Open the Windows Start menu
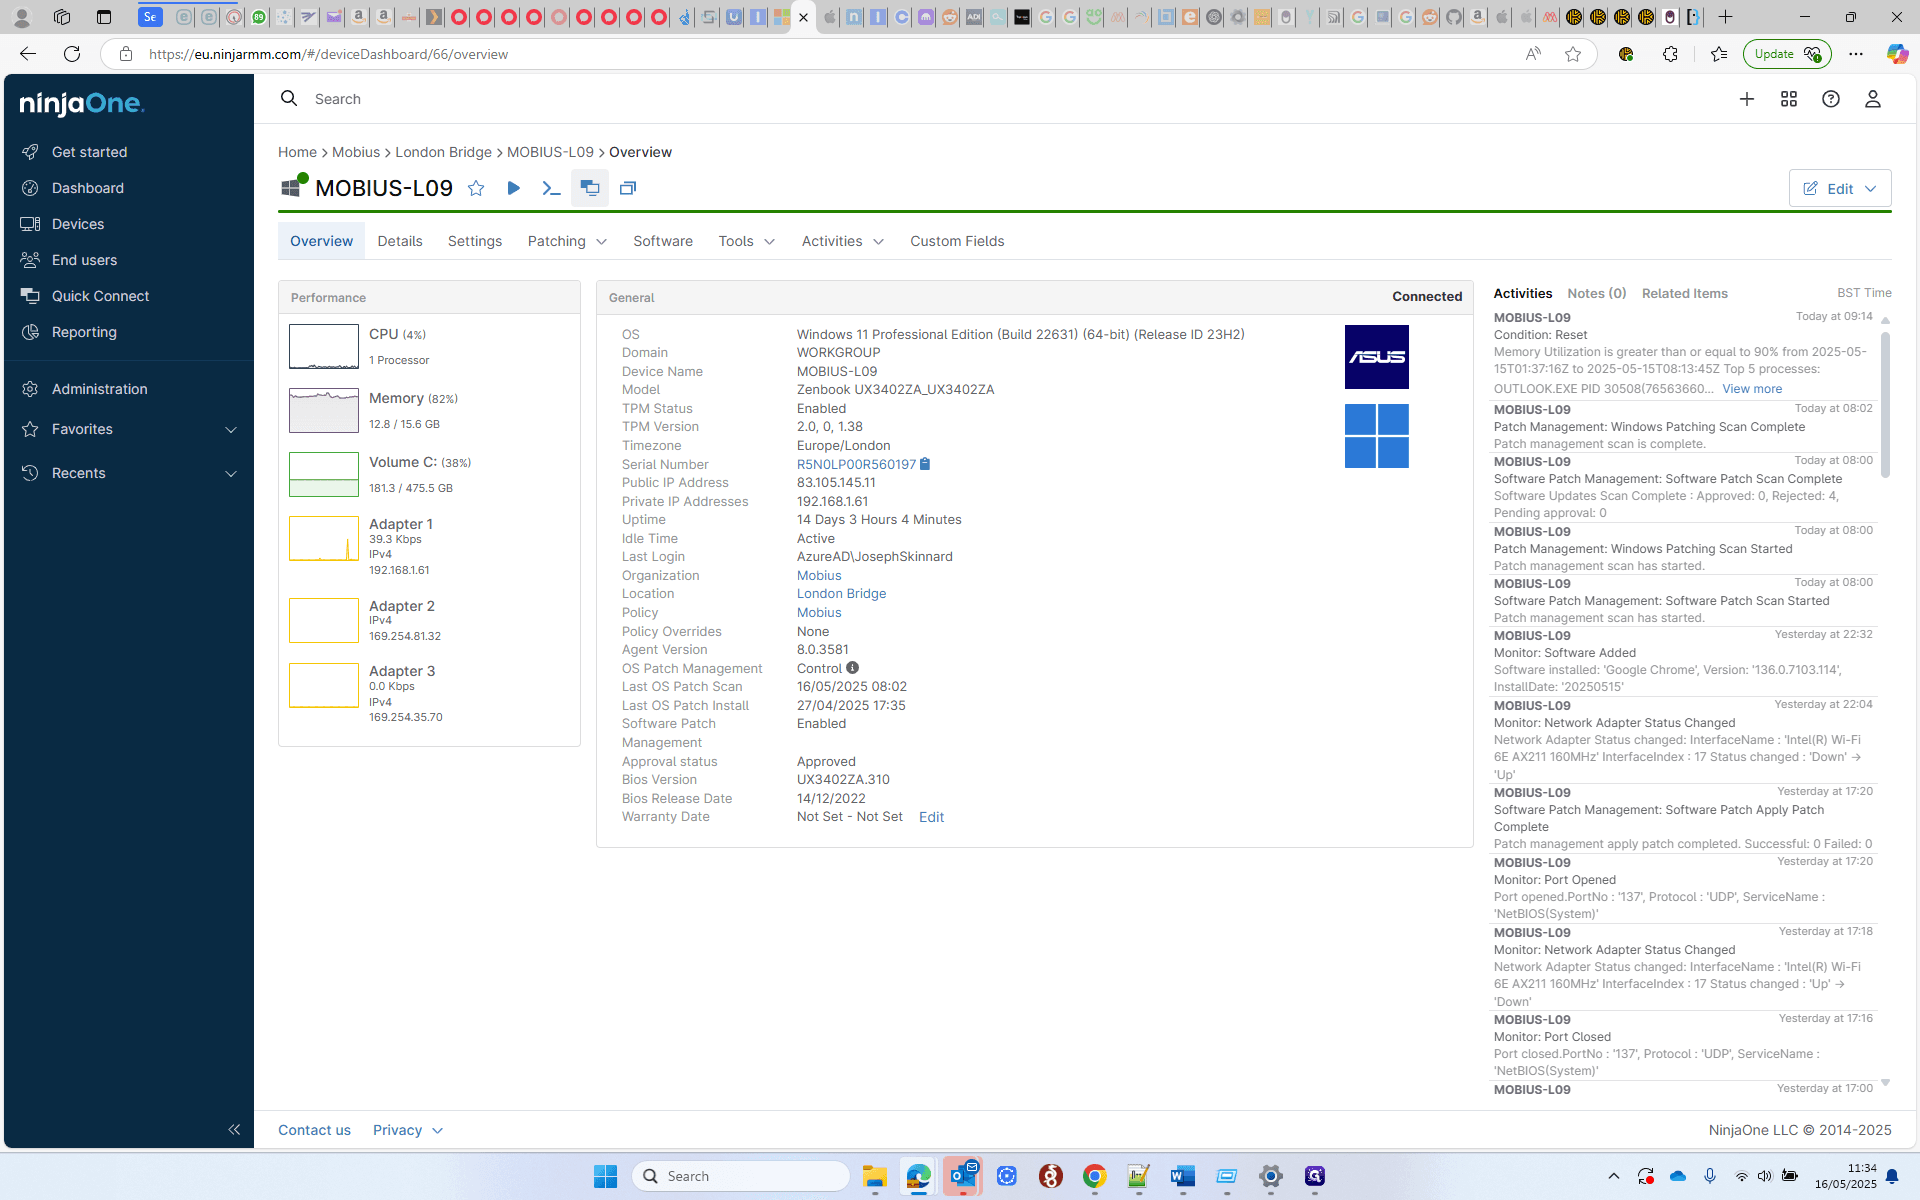Screen dimensions: 1920x1200 pos(605,1176)
